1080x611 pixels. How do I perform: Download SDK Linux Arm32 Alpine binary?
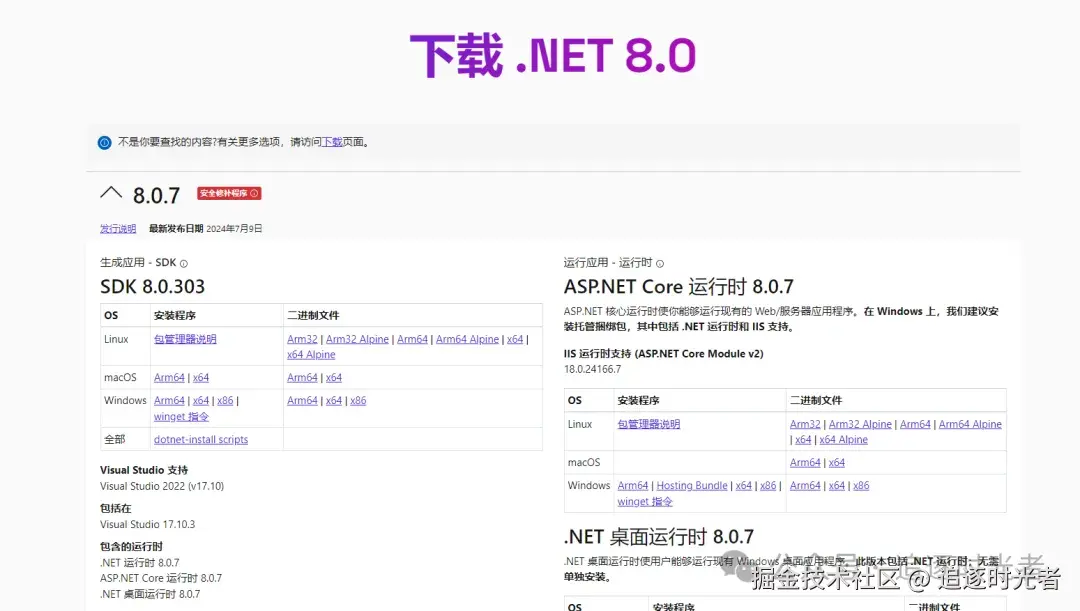(x=357, y=339)
